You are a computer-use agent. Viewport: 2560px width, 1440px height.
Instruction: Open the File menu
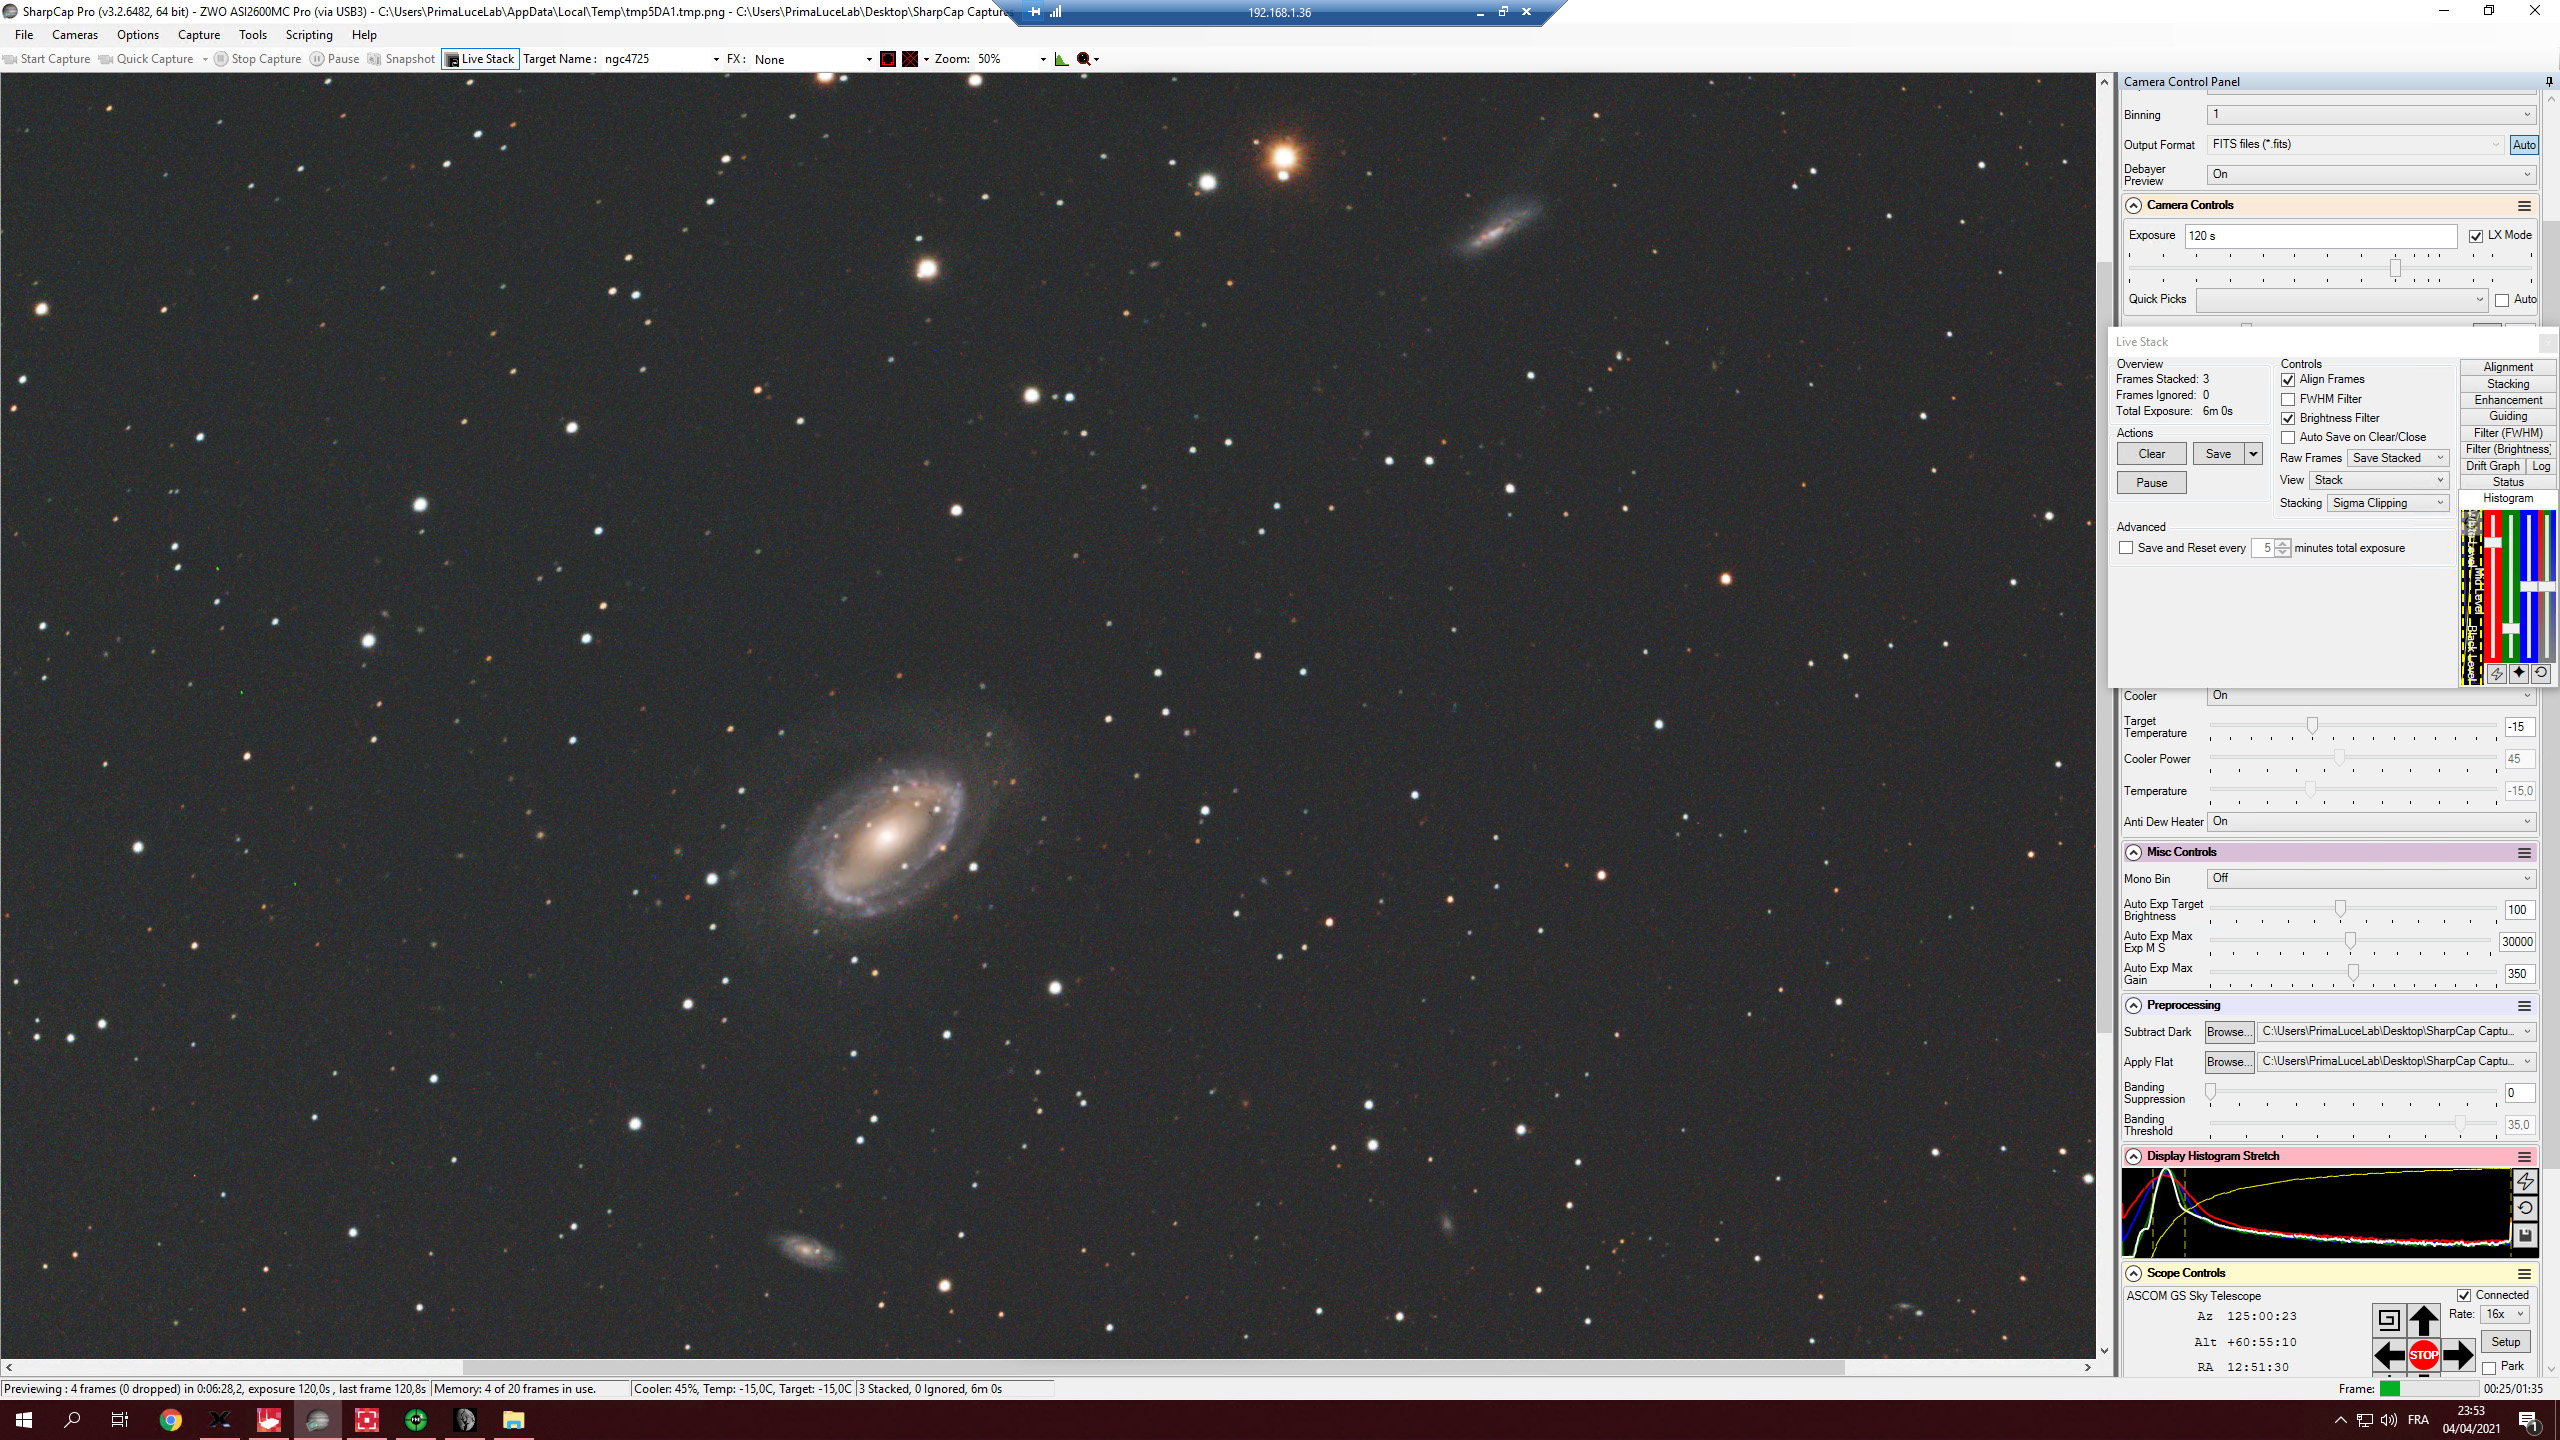(x=24, y=35)
